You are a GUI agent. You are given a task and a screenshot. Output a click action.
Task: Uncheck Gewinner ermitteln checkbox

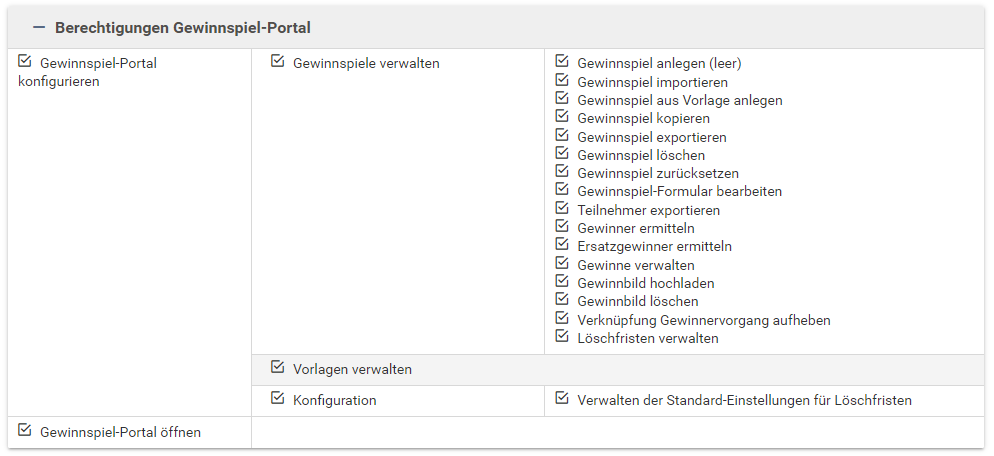pos(562,227)
